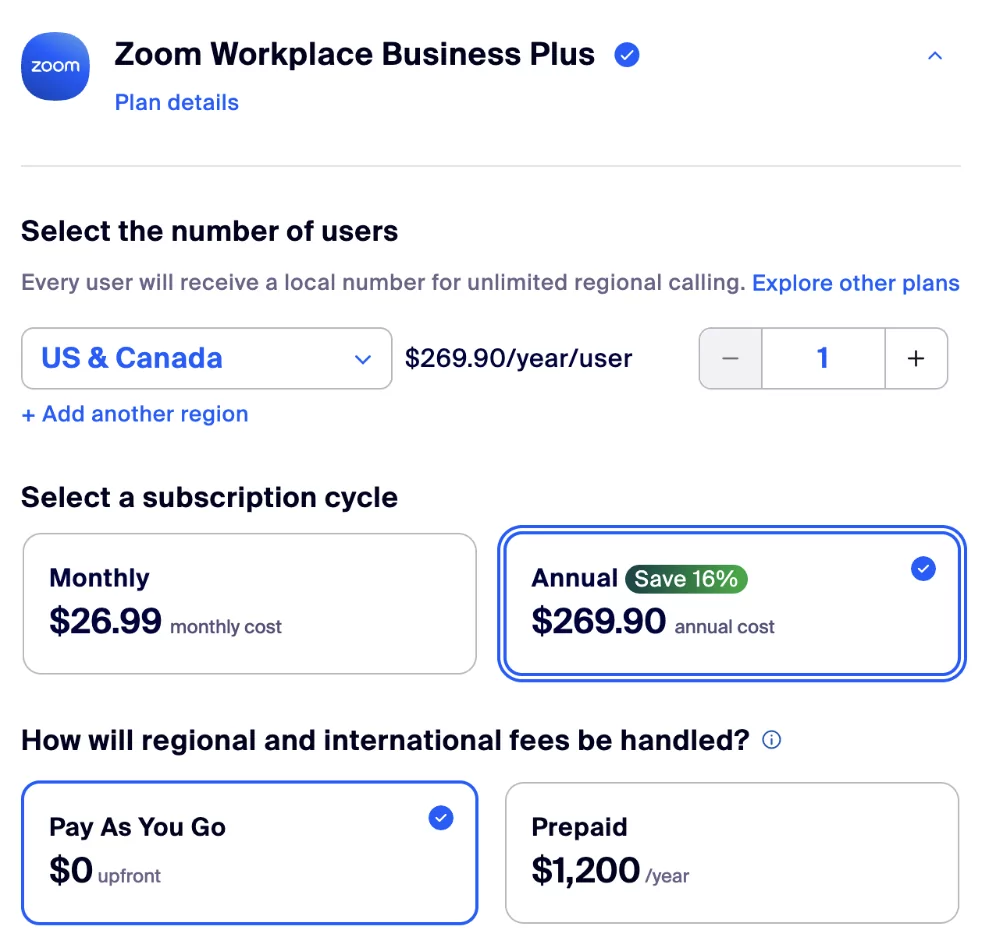
Task: Click the checkmark on Pay As You Go
Action: [440, 818]
